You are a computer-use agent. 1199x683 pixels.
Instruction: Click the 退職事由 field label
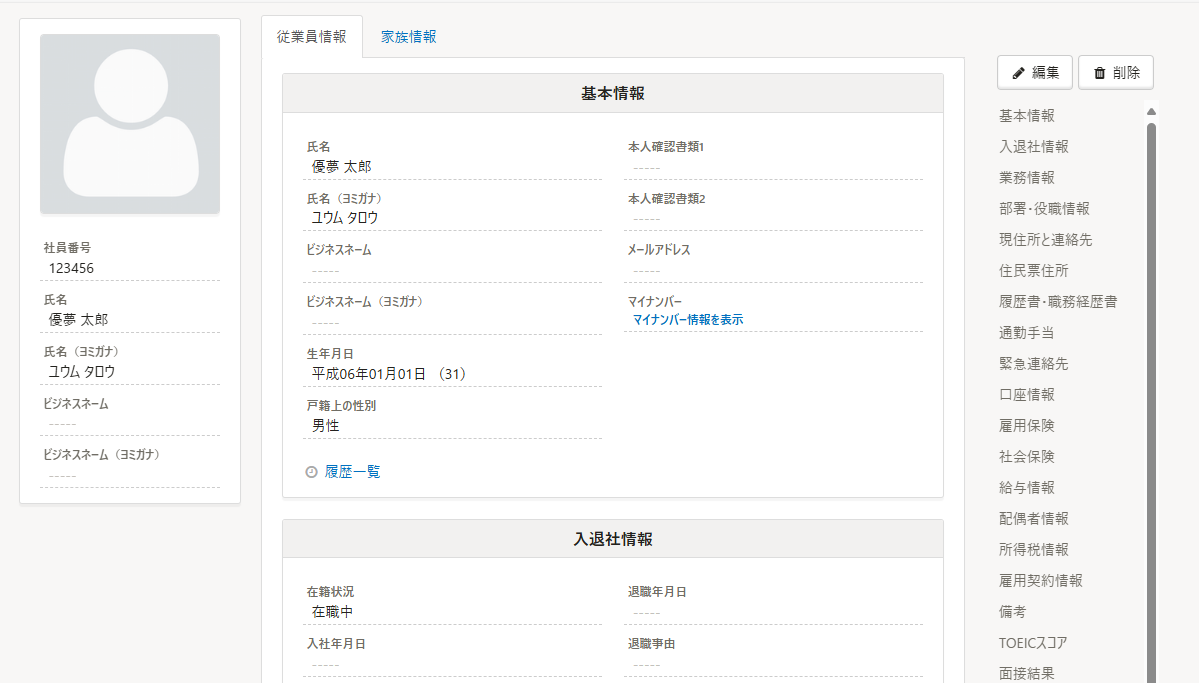click(x=651, y=644)
